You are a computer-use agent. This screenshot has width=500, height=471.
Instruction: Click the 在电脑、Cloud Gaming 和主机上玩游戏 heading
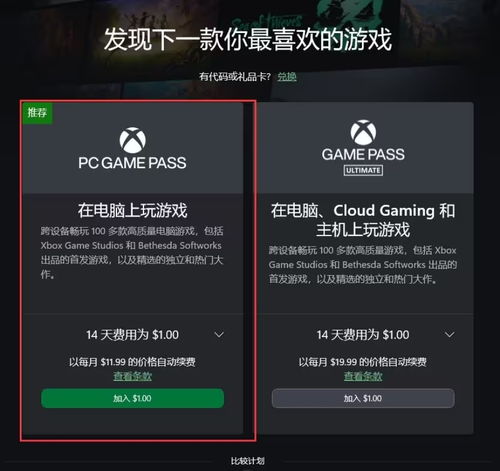pos(363,220)
